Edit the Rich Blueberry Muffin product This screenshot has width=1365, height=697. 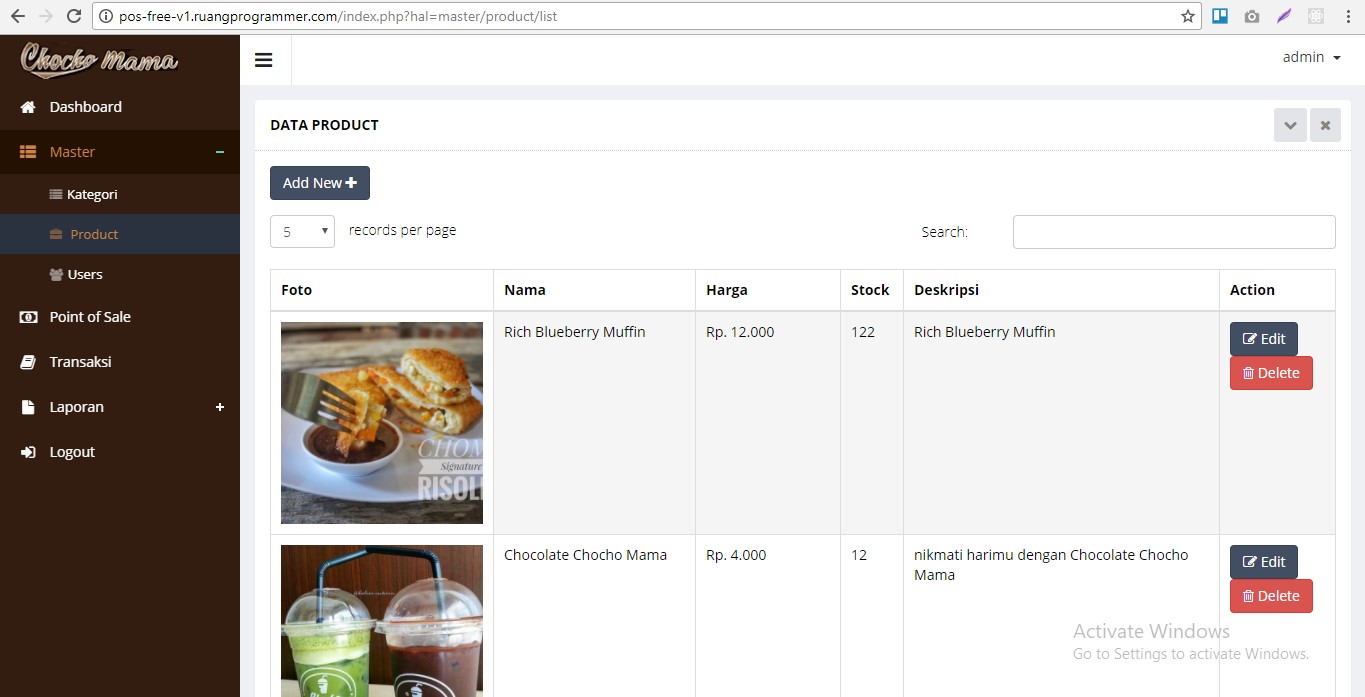pyautogui.click(x=1264, y=339)
